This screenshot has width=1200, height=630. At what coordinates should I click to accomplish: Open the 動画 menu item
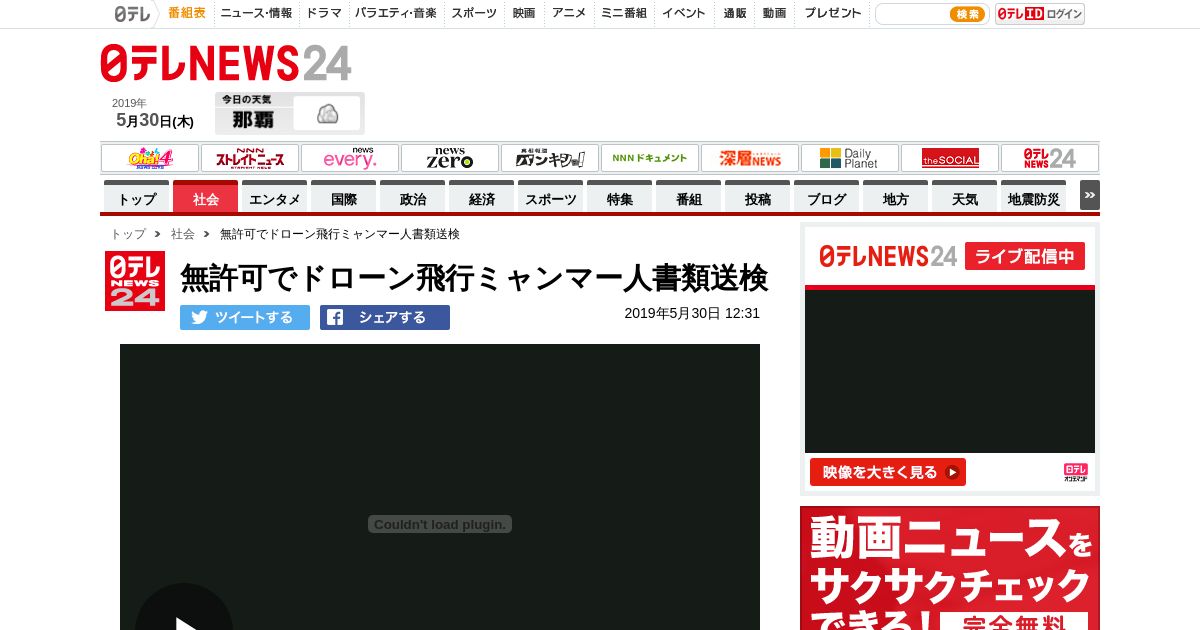point(774,14)
